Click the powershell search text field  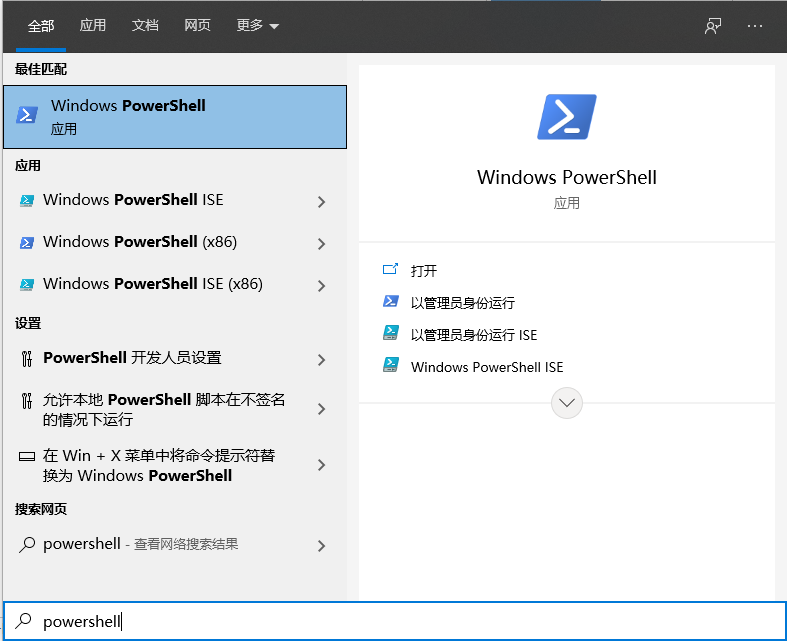(400, 621)
